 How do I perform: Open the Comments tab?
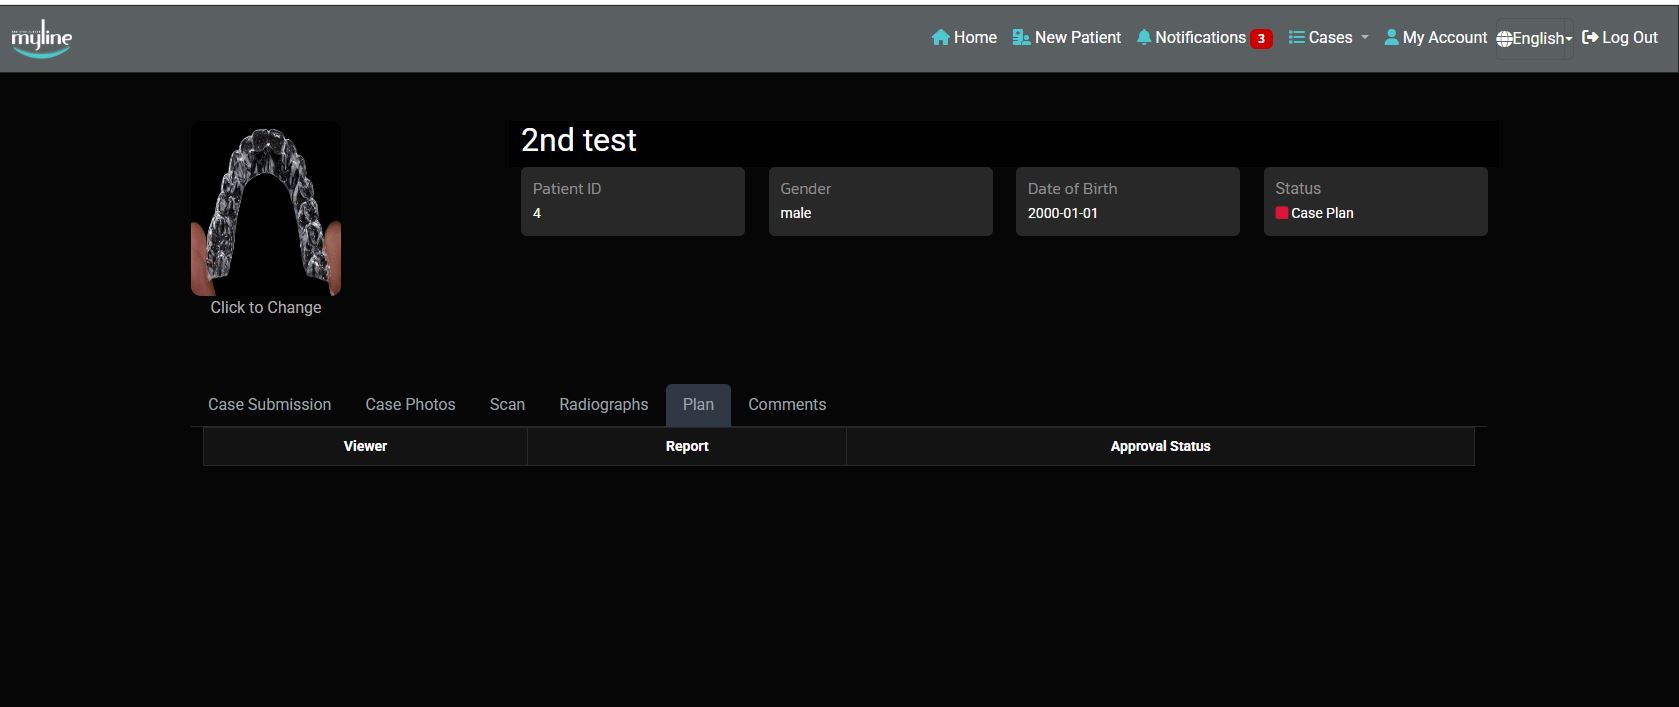[x=787, y=405]
